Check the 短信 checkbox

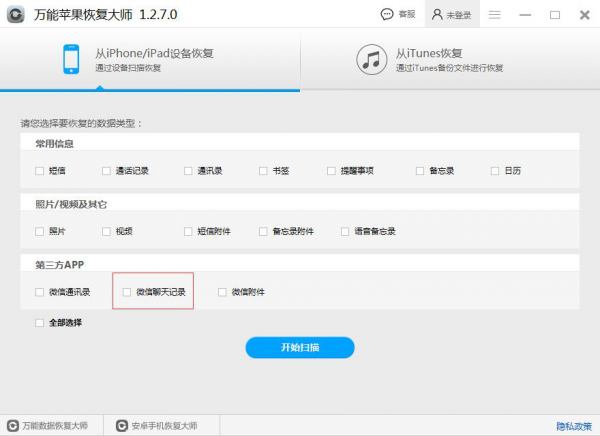click(39, 171)
